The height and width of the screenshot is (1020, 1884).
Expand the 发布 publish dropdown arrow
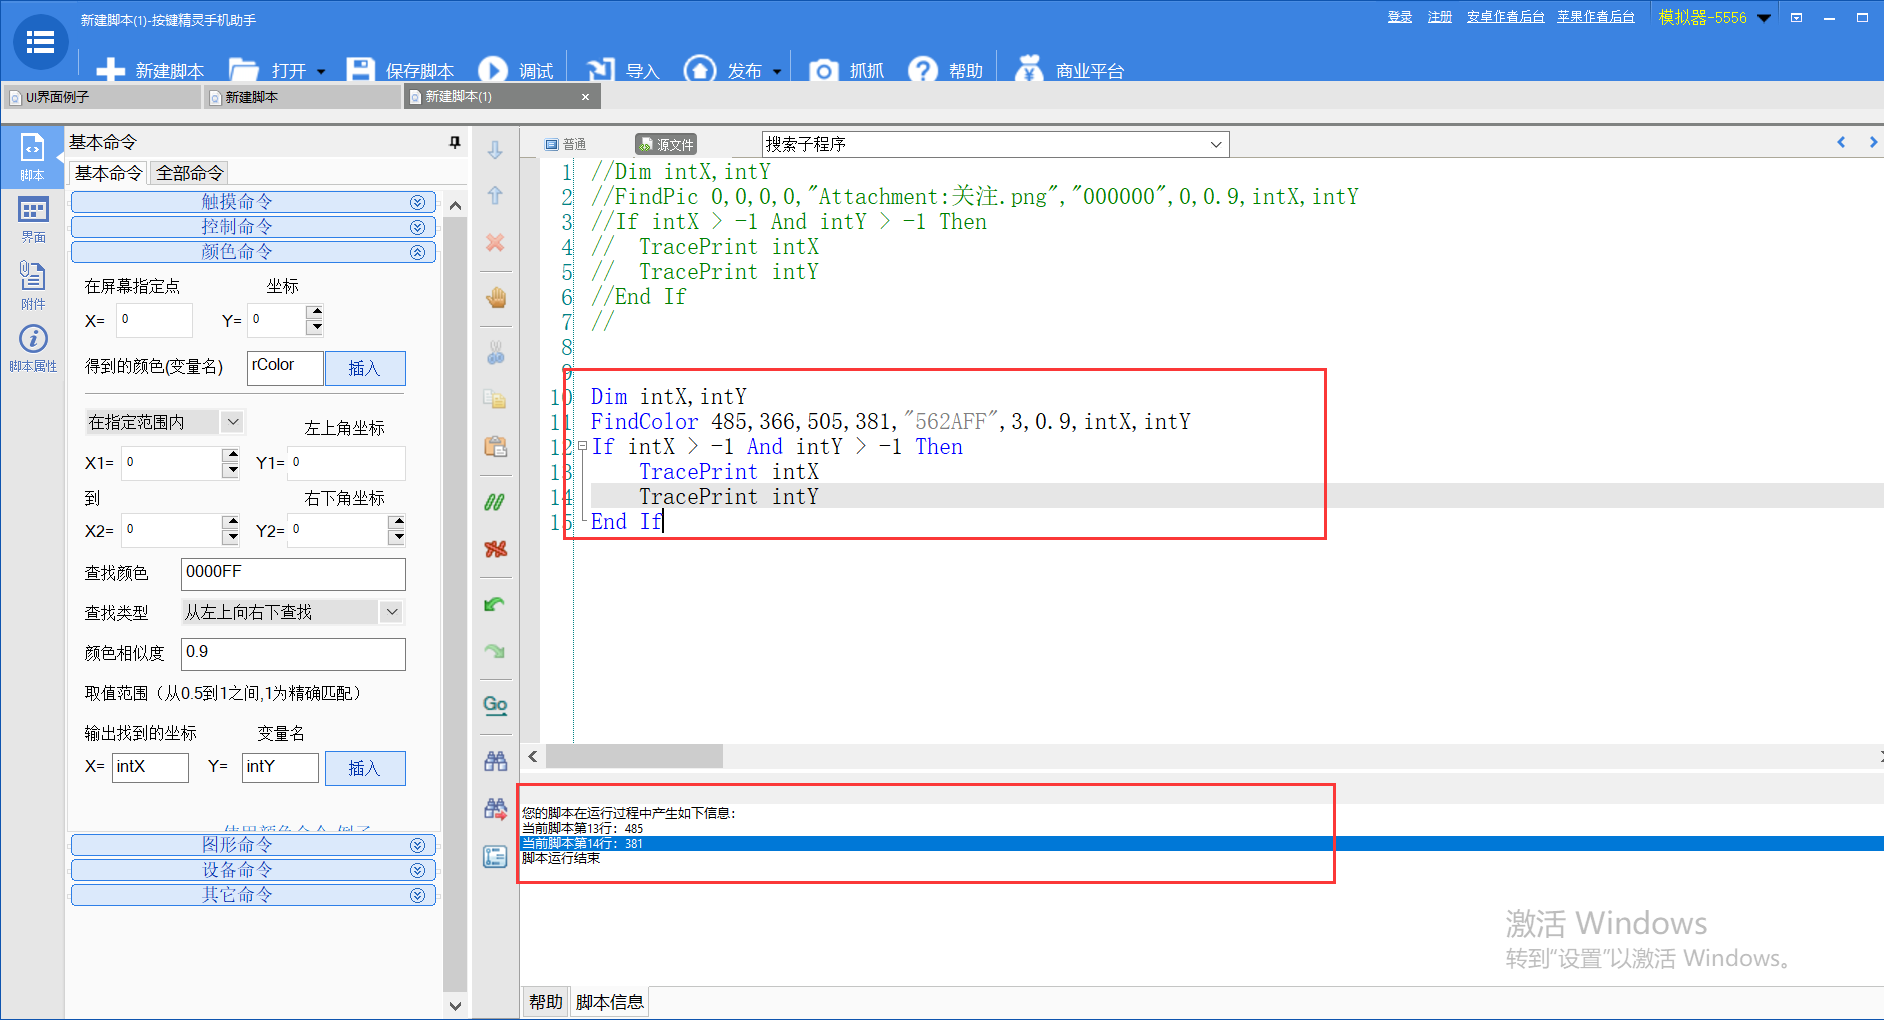[777, 72]
